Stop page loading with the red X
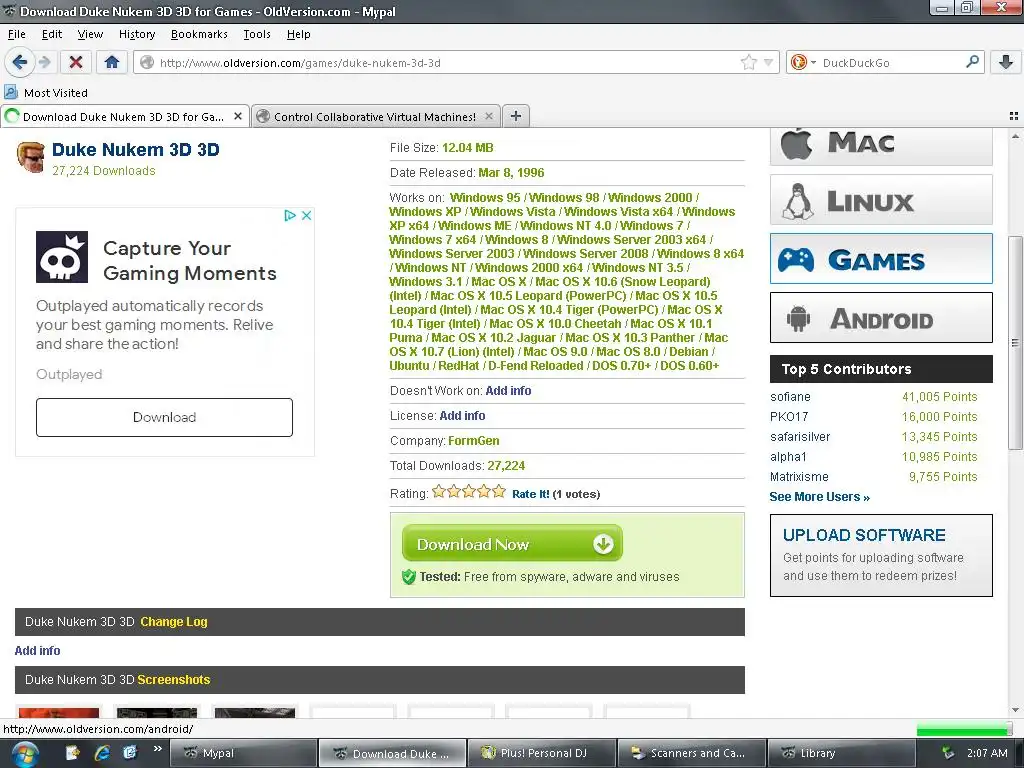Viewport: 1024px width, 768px height. tap(76, 63)
